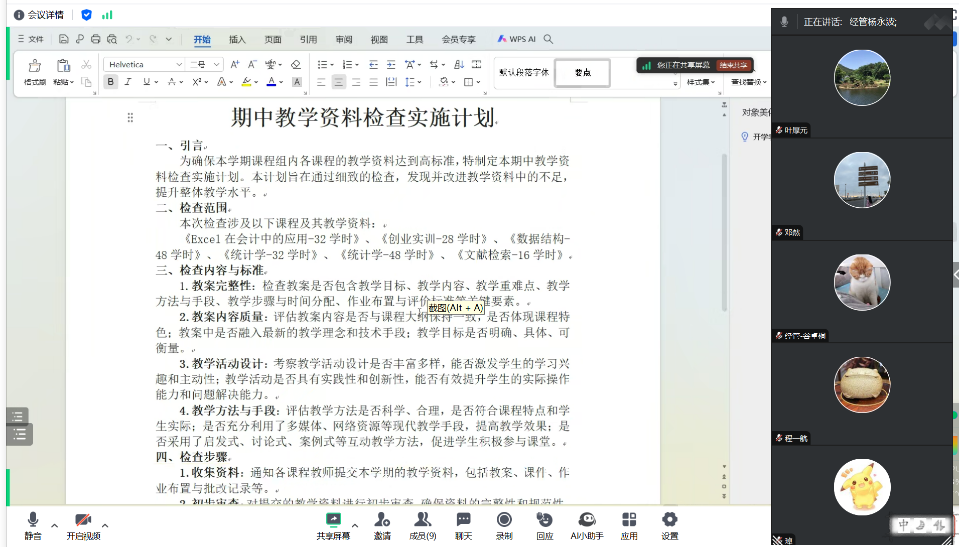The image size is (959, 547).
Task: Expand the microphone options arrow
Action: (55, 524)
